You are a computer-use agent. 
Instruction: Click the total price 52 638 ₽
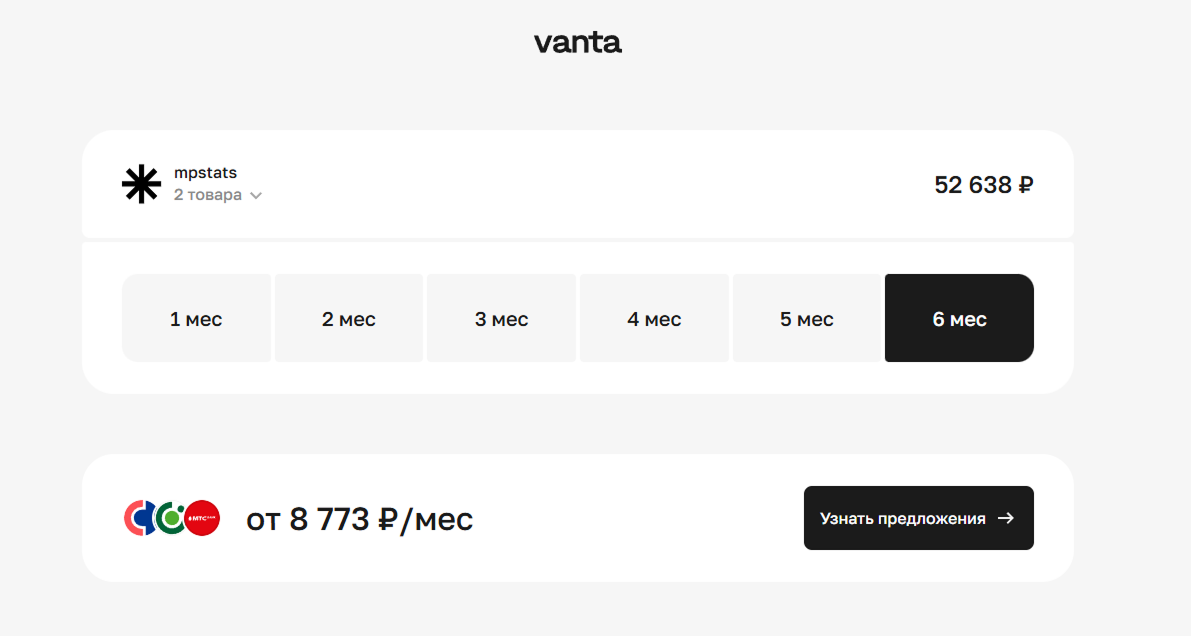click(x=984, y=185)
